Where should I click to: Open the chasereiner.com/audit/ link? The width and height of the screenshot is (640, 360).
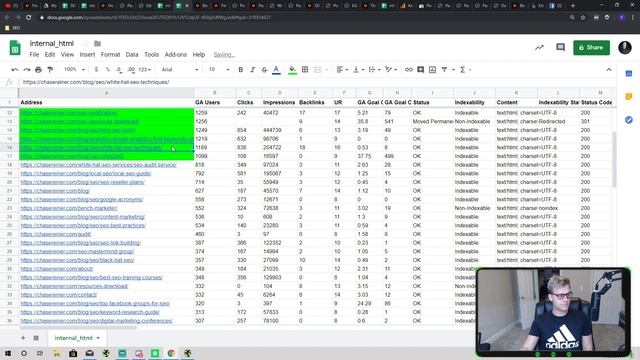(x=56, y=234)
